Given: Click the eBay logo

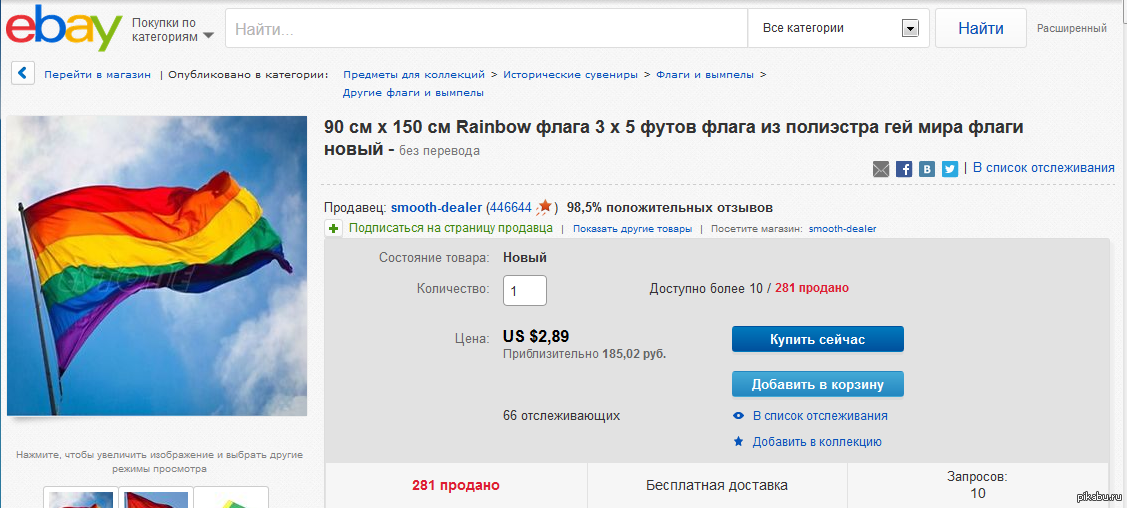Looking at the screenshot, I should pos(64,28).
